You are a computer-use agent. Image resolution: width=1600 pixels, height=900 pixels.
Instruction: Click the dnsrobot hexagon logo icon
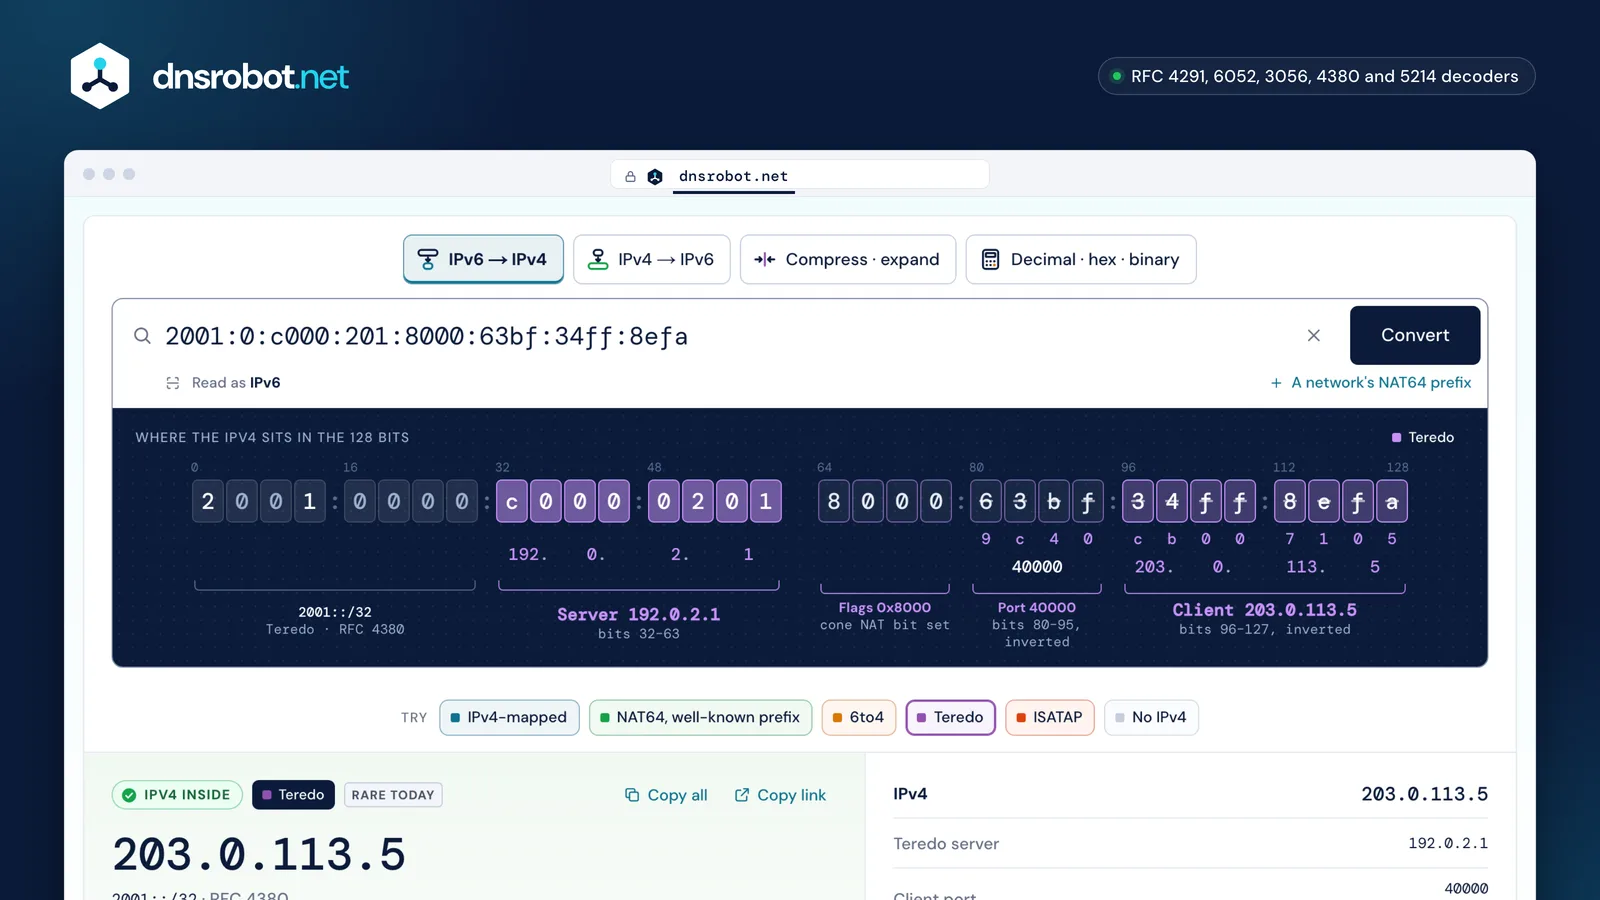click(100, 76)
